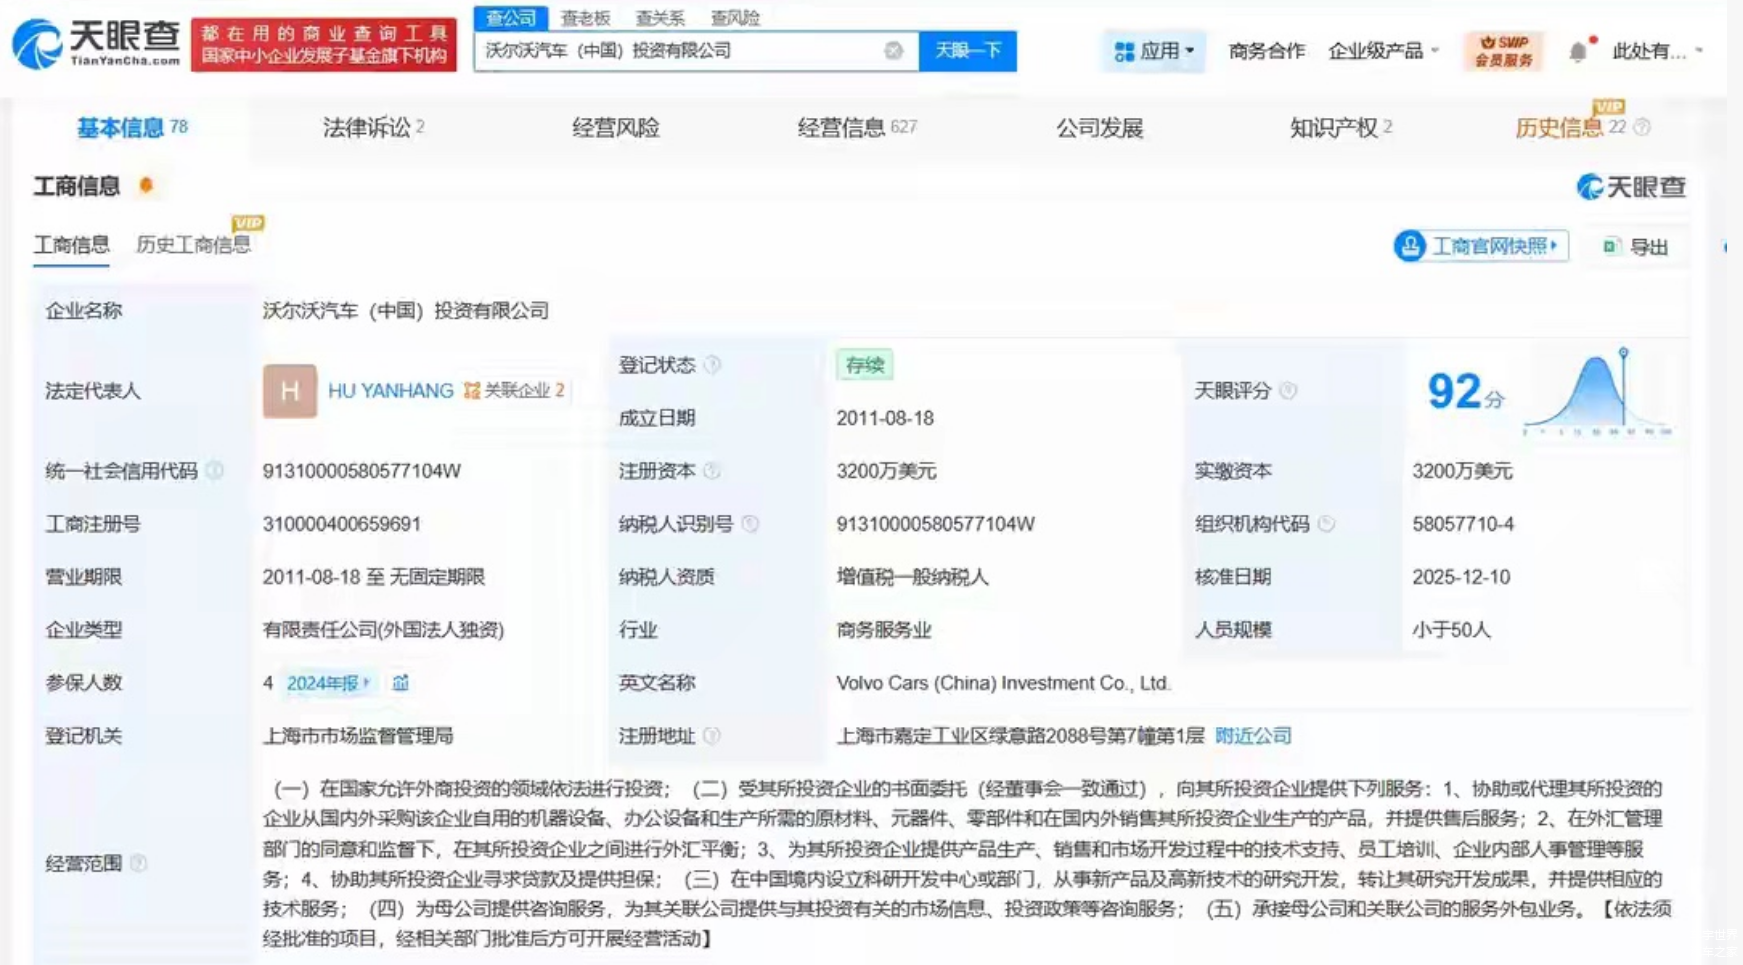1743x965 pixels.
Task: Click the info icon beside 统一社会信用代码
Action: [x=215, y=471]
